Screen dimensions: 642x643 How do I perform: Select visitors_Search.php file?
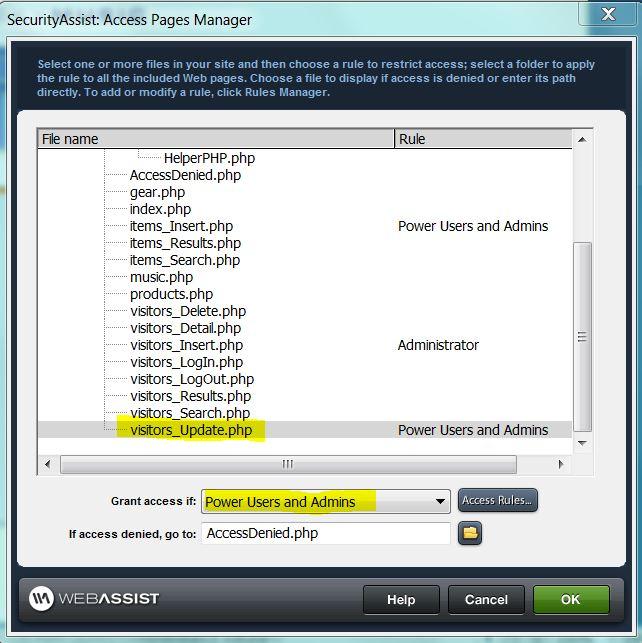(x=190, y=413)
